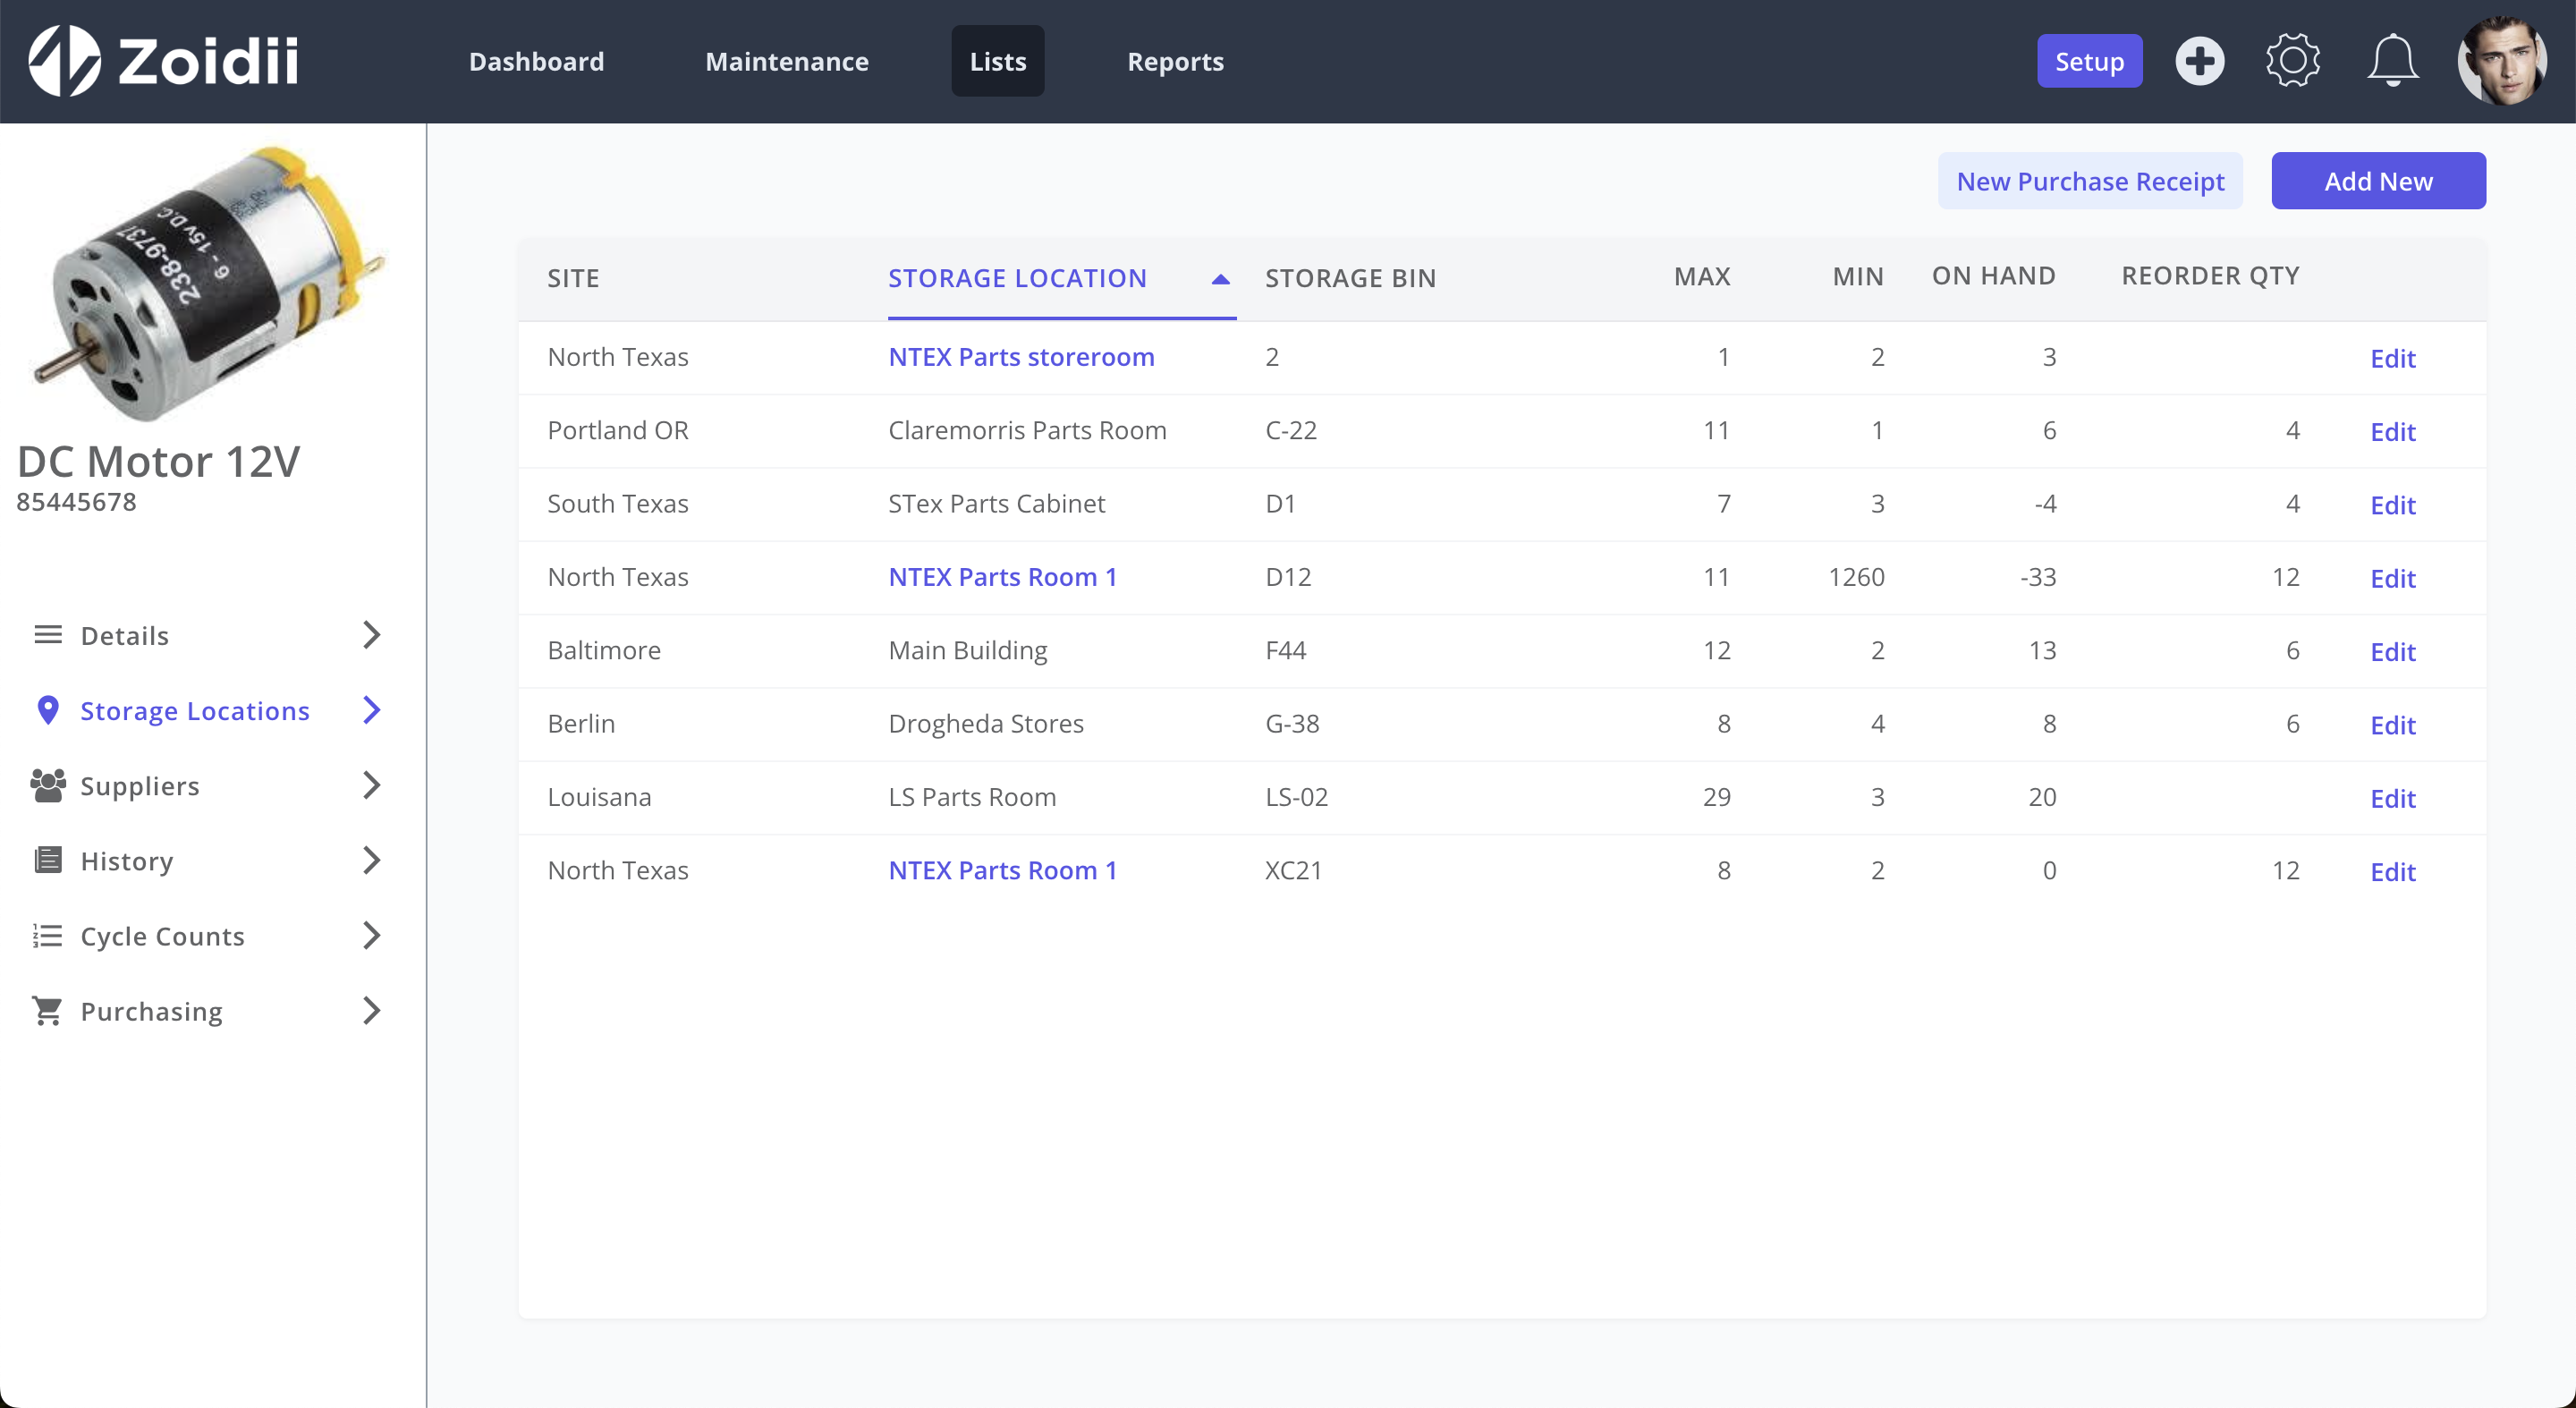Open NTEX Parts storeroom link
This screenshot has height=1408, width=2576.
(x=1021, y=357)
